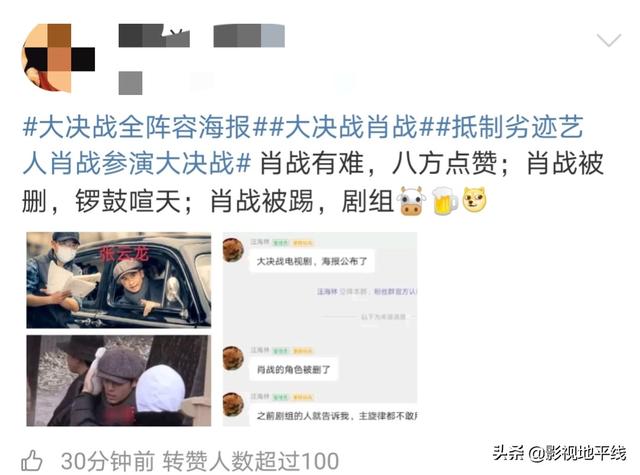
Task: Open the chat screenshot image
Action: 320,329
